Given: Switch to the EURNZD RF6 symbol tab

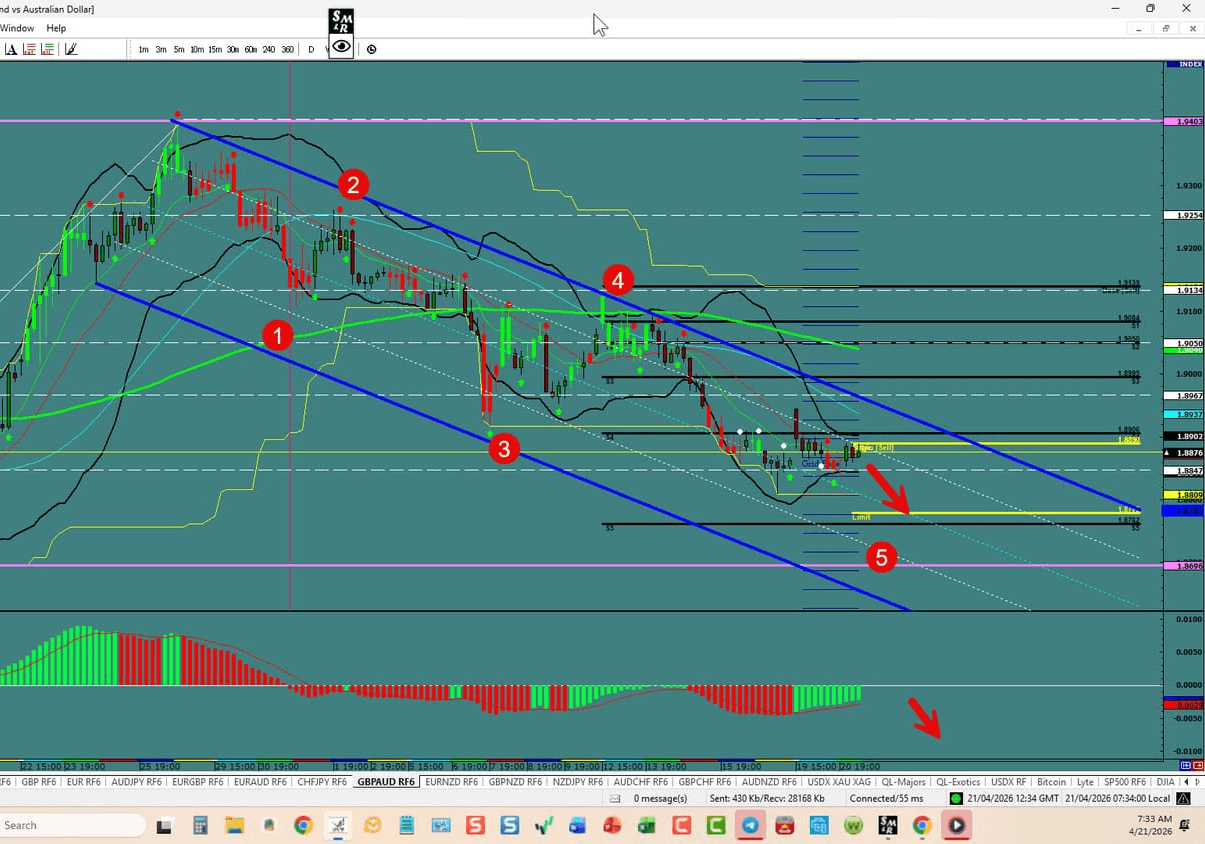Looking at the screenshot, I should point(450,782).
